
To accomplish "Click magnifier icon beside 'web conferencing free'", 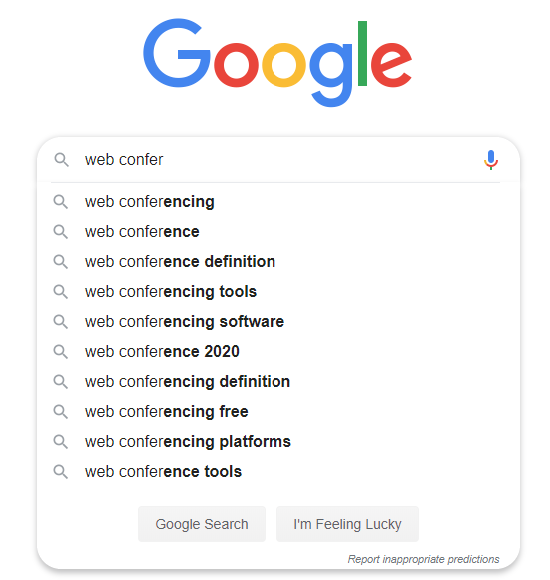I will tap(61, 411).
